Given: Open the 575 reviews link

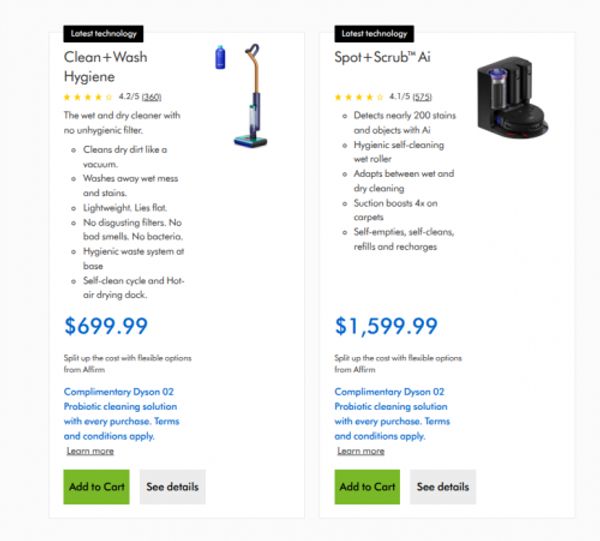Looking at the screenshot, I should click(421, 97).
